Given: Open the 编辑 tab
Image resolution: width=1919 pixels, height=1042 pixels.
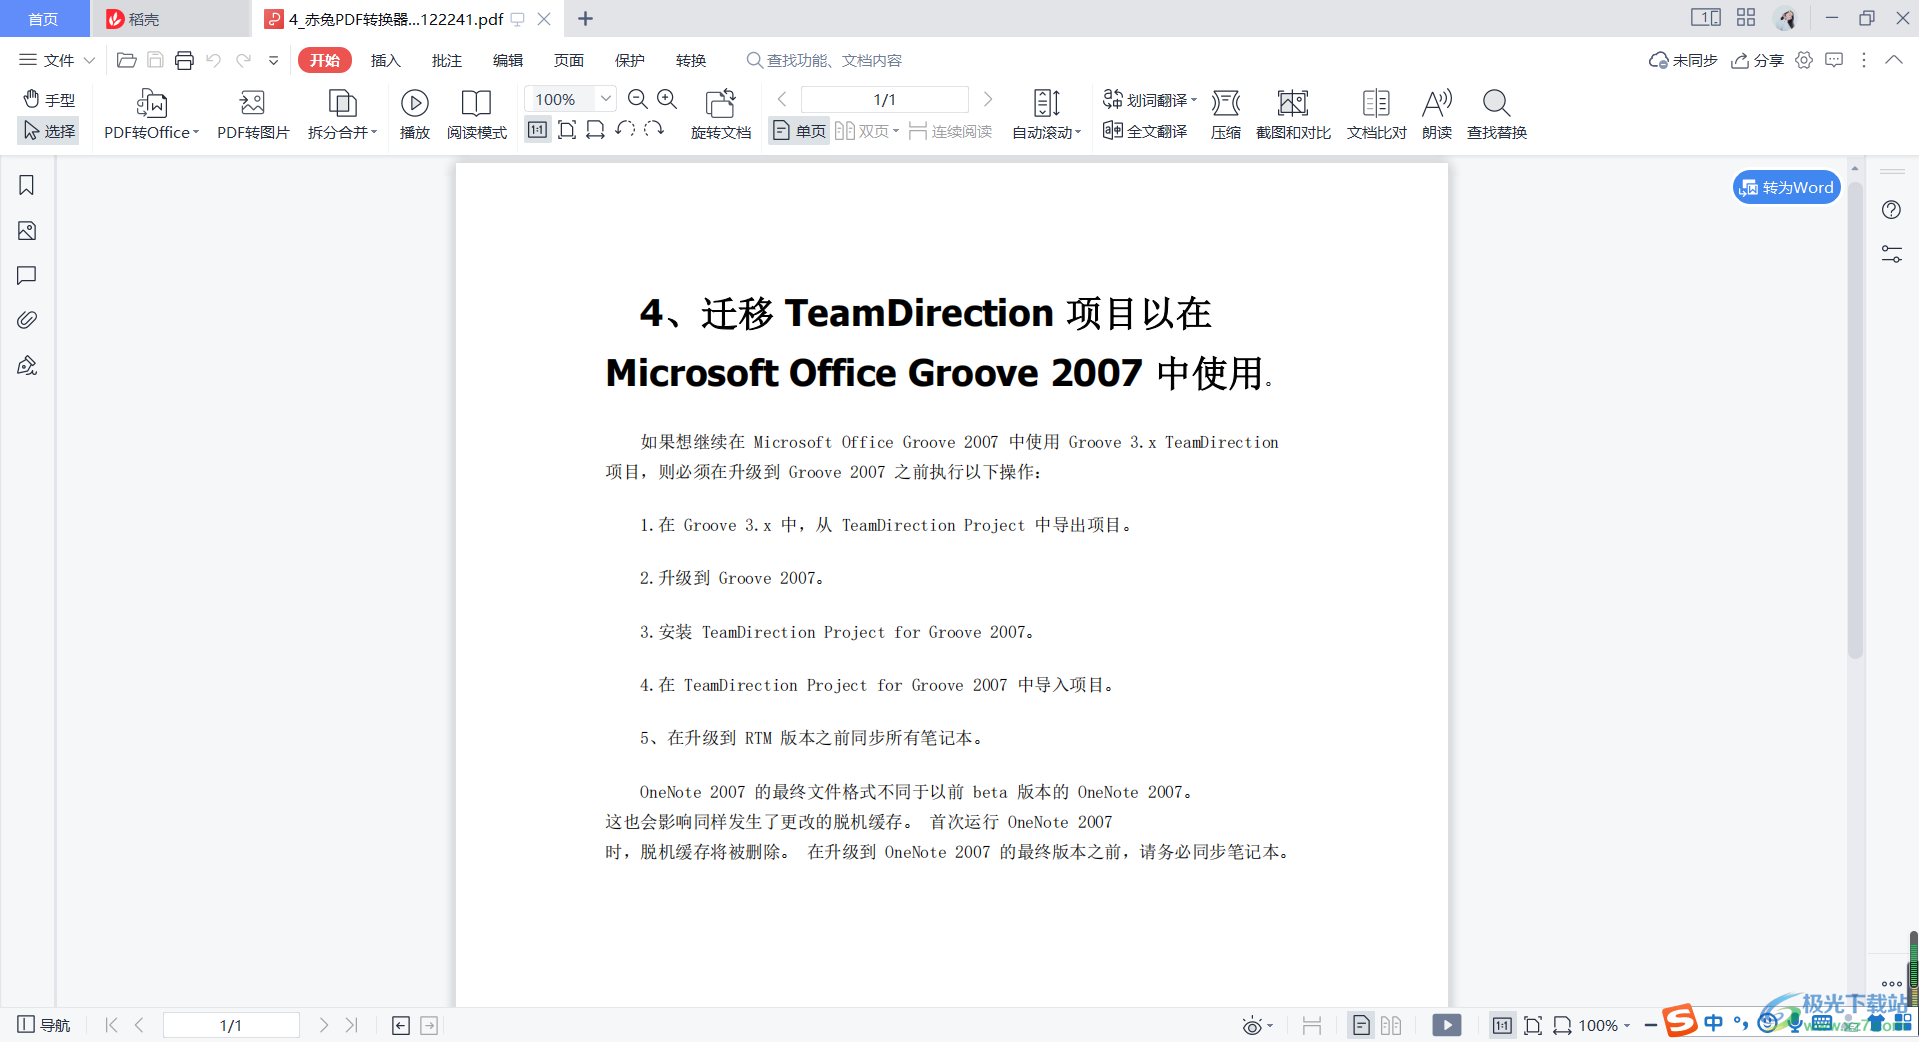Looking at the screenshot, I should pos(508,60).
